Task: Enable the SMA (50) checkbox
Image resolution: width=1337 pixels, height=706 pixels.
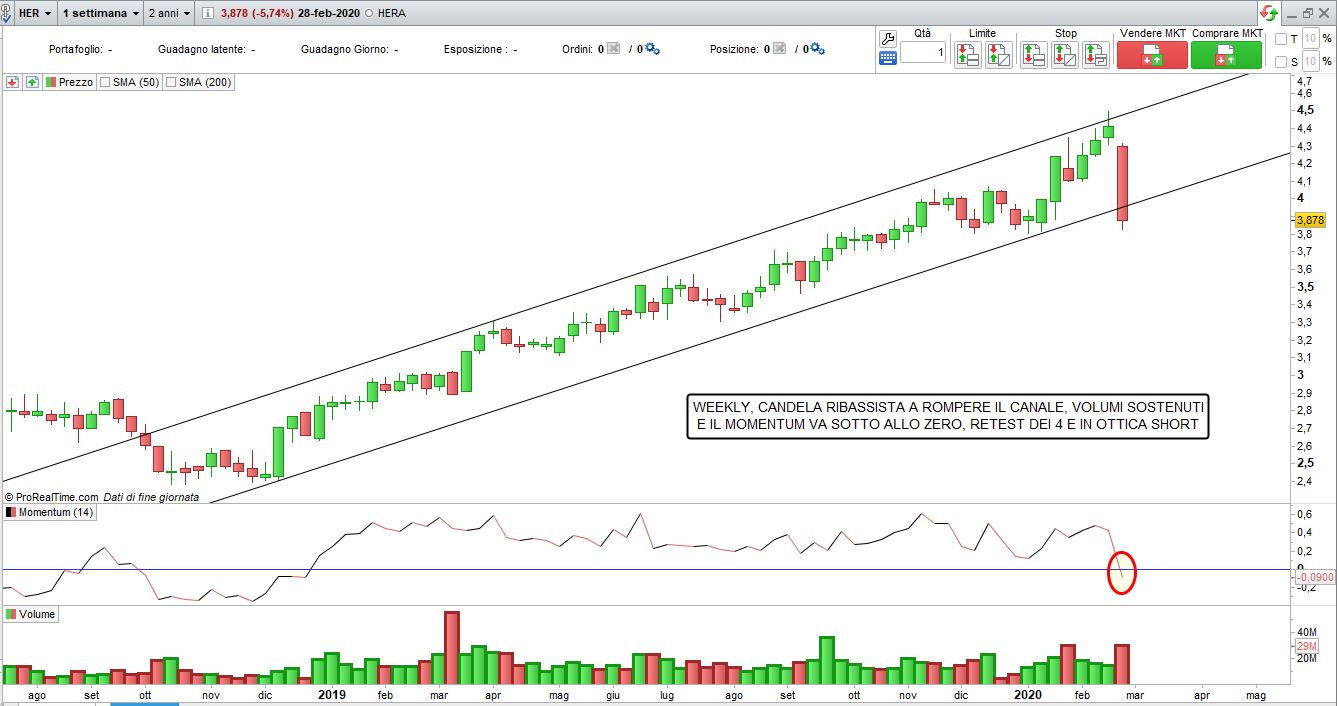Action: 105,82
